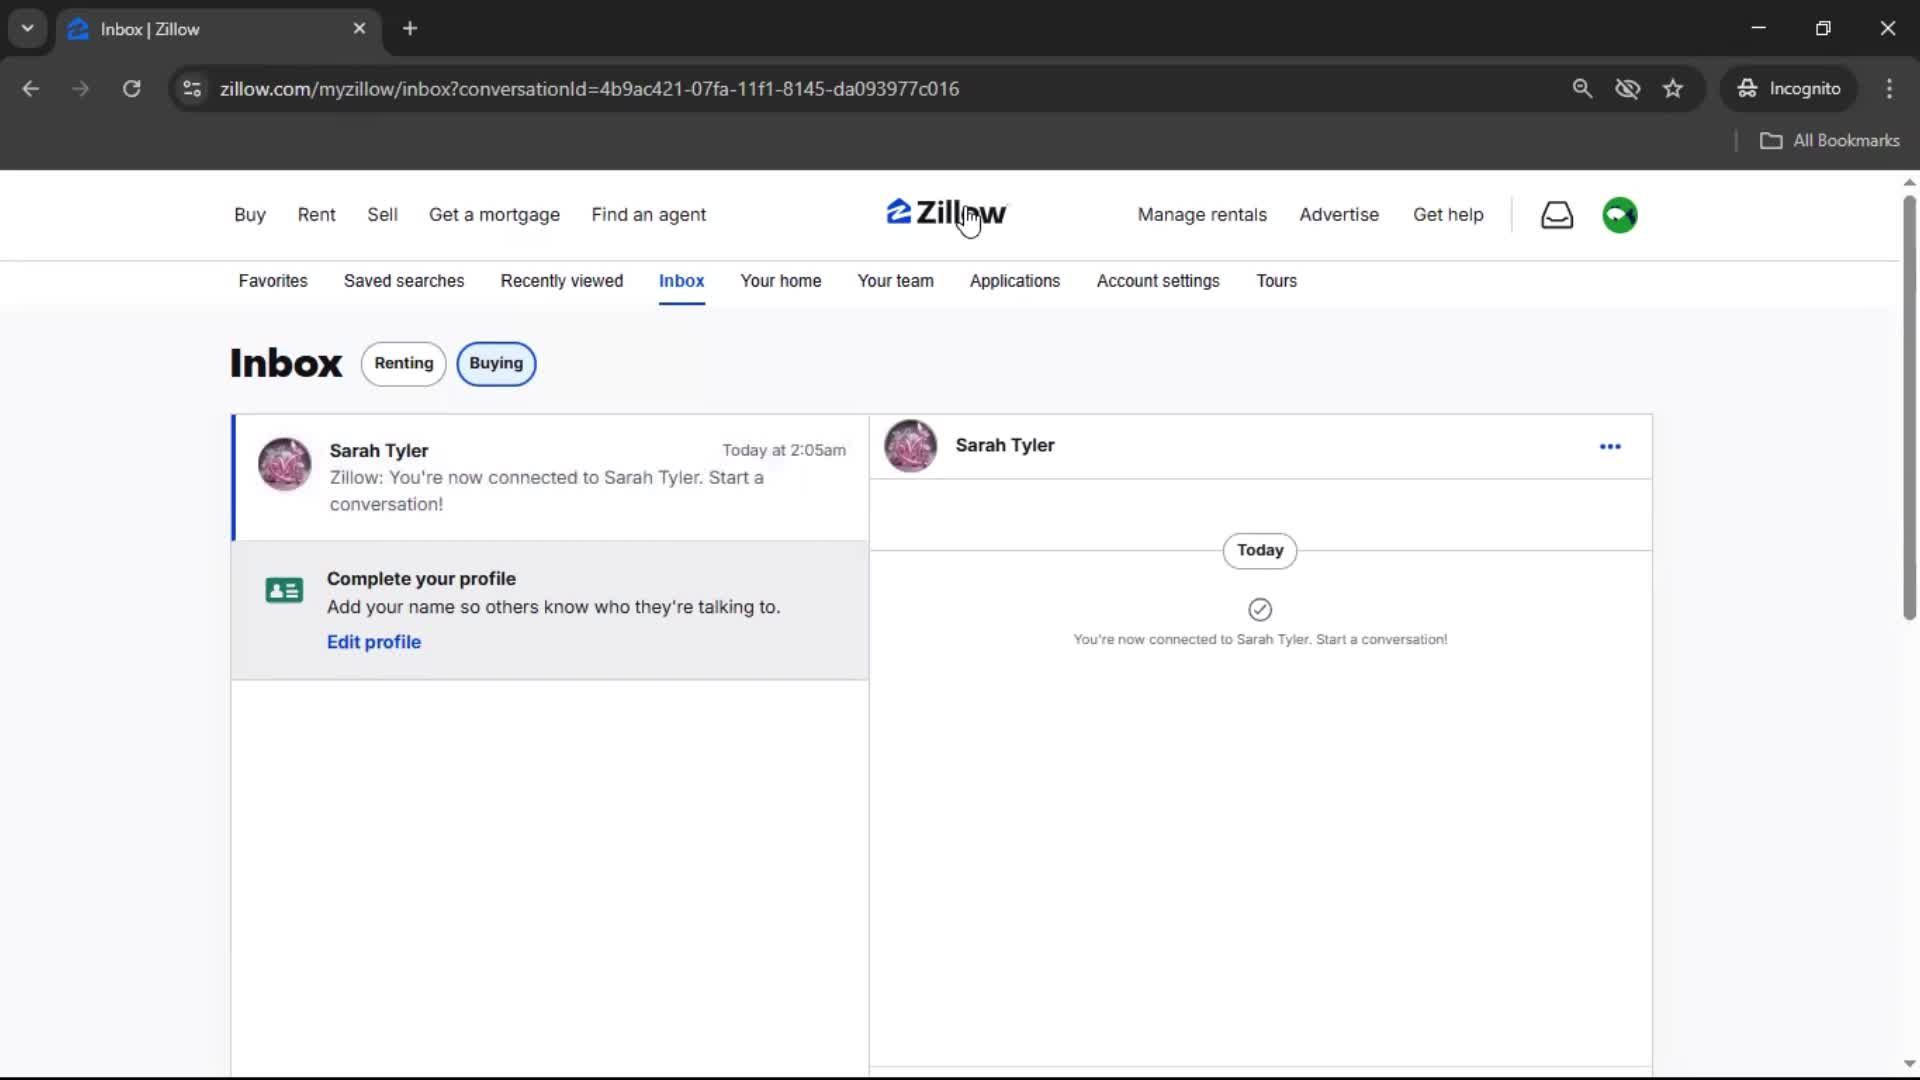Open the Manage rentals link
Viewport: 1920px width, 1080px height.
(x=1201, y=214)
